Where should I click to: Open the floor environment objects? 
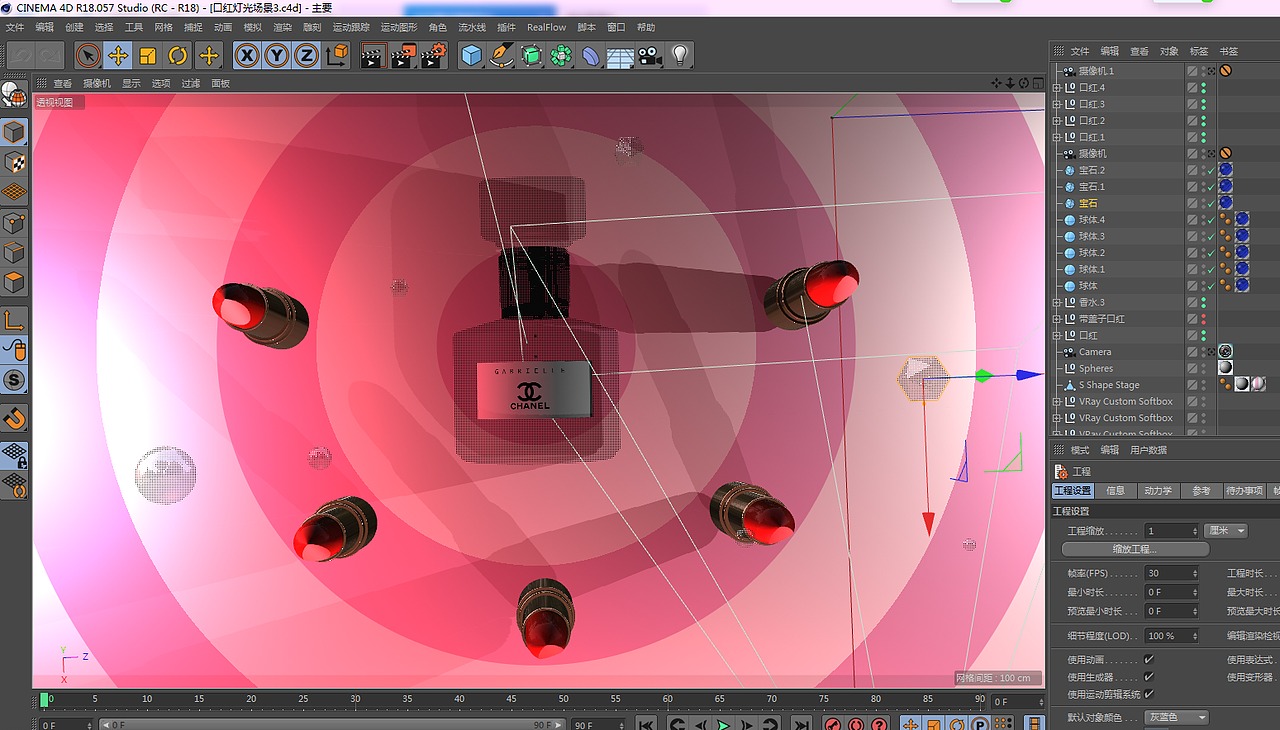(621, 55)
